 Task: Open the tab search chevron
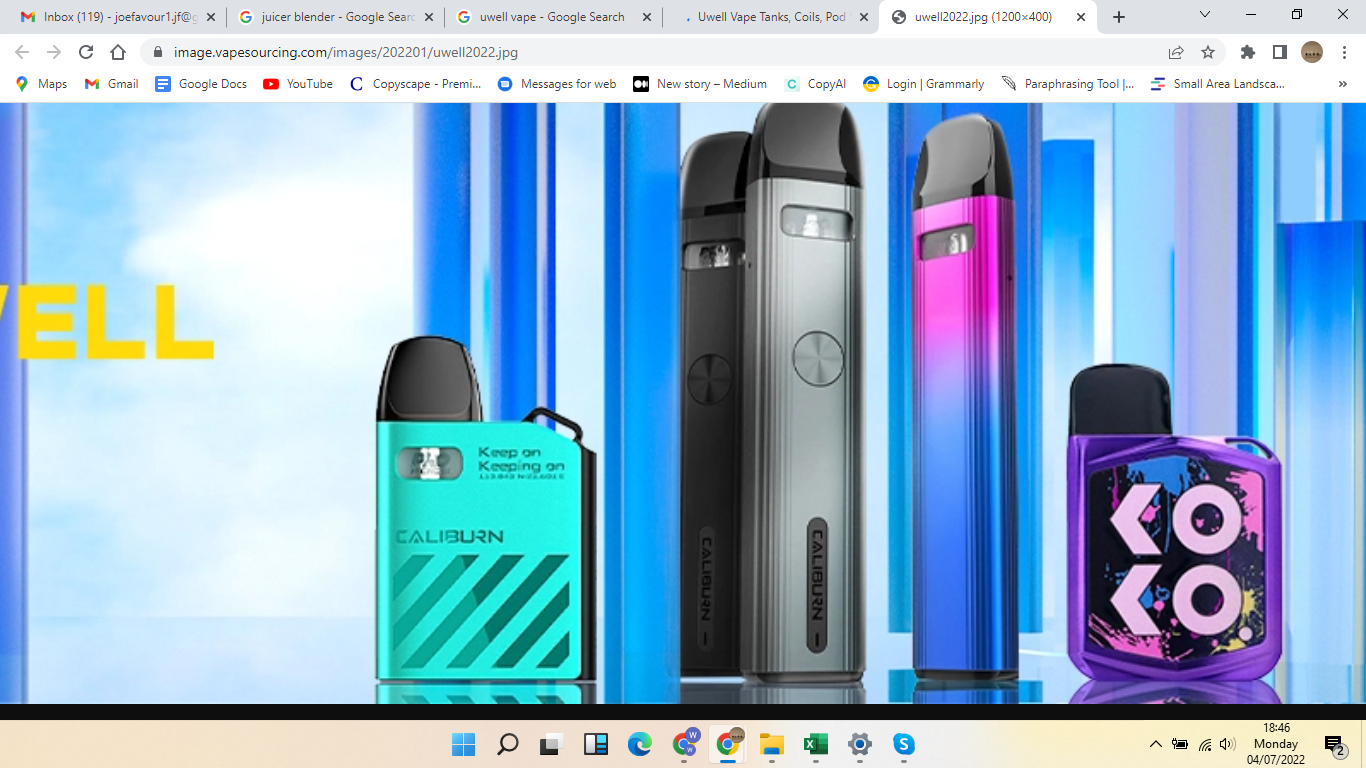[1203, 16]
